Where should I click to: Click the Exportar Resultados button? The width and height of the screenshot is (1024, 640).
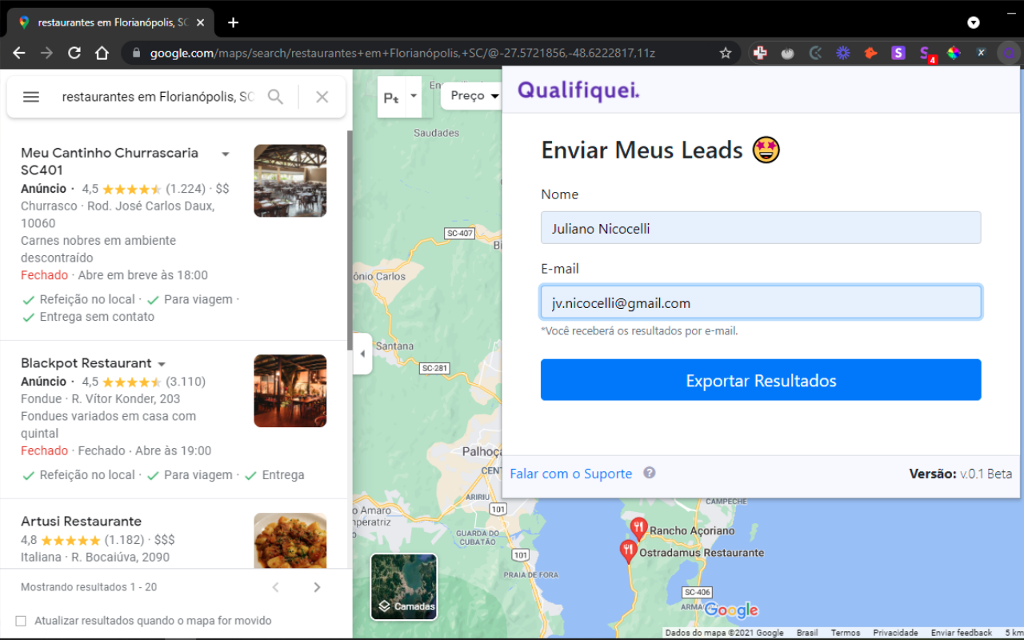(x=761, y=379)
